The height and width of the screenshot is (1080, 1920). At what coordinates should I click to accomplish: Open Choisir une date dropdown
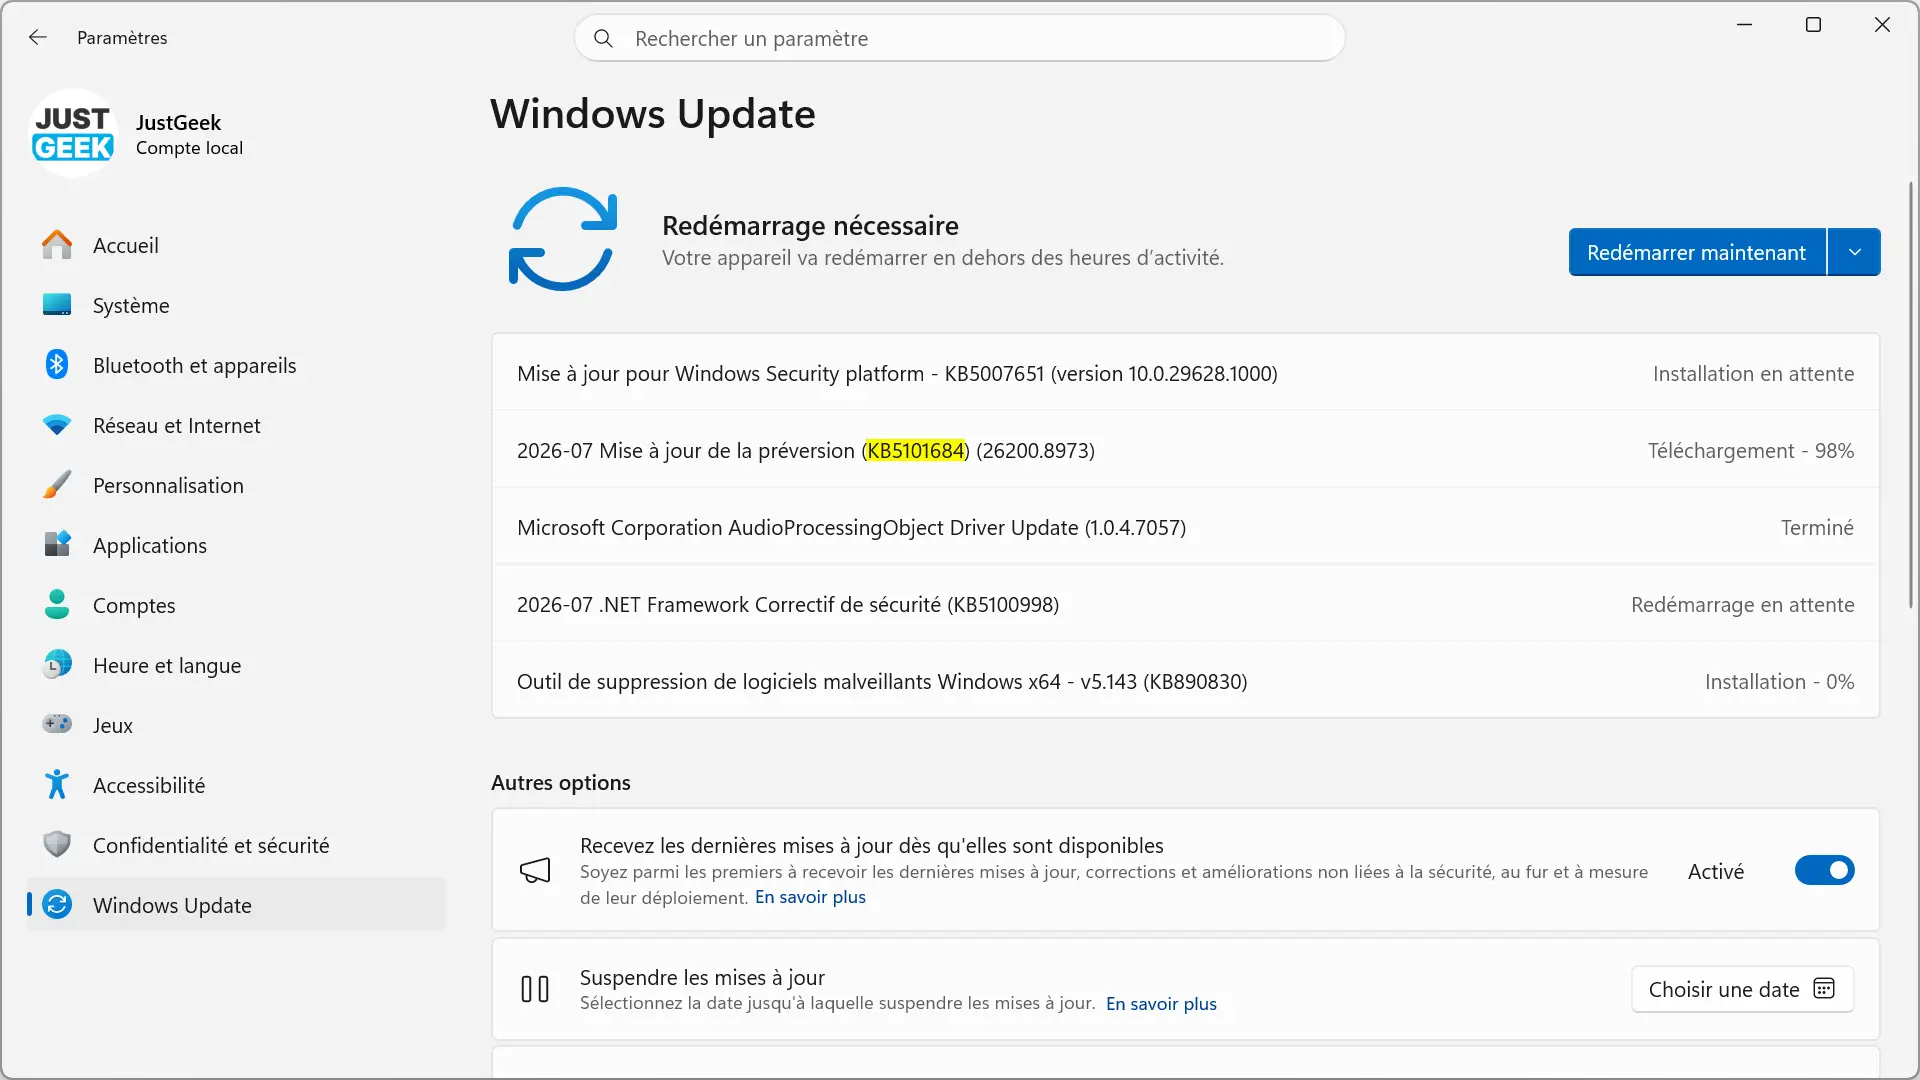pyautogui.click(x=1742, y=989)
